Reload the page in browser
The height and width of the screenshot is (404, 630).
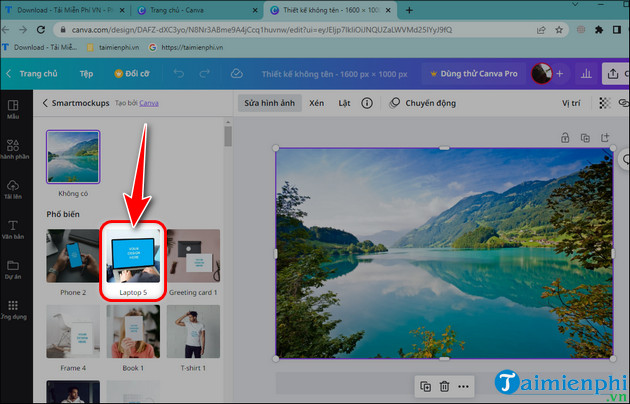(x=41, y=29)
